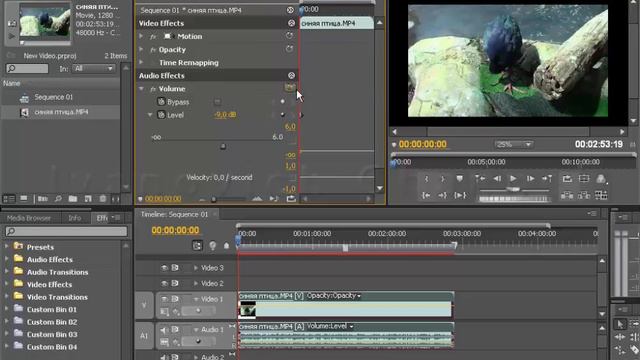Screen dimensions: 640x360
Task: Step forward one frame in Program Monitor
Action: coord(530,179)
